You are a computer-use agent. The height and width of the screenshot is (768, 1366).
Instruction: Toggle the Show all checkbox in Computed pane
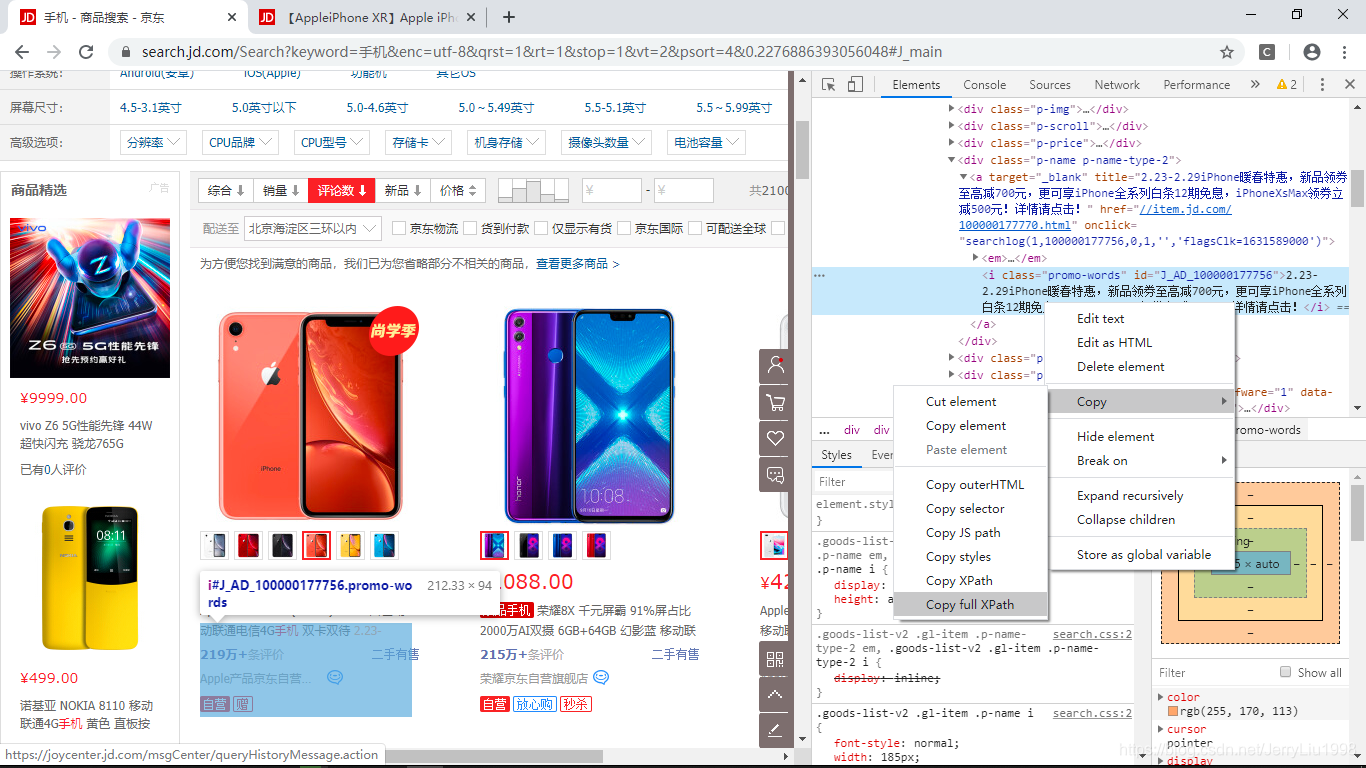click(1286, 672)
